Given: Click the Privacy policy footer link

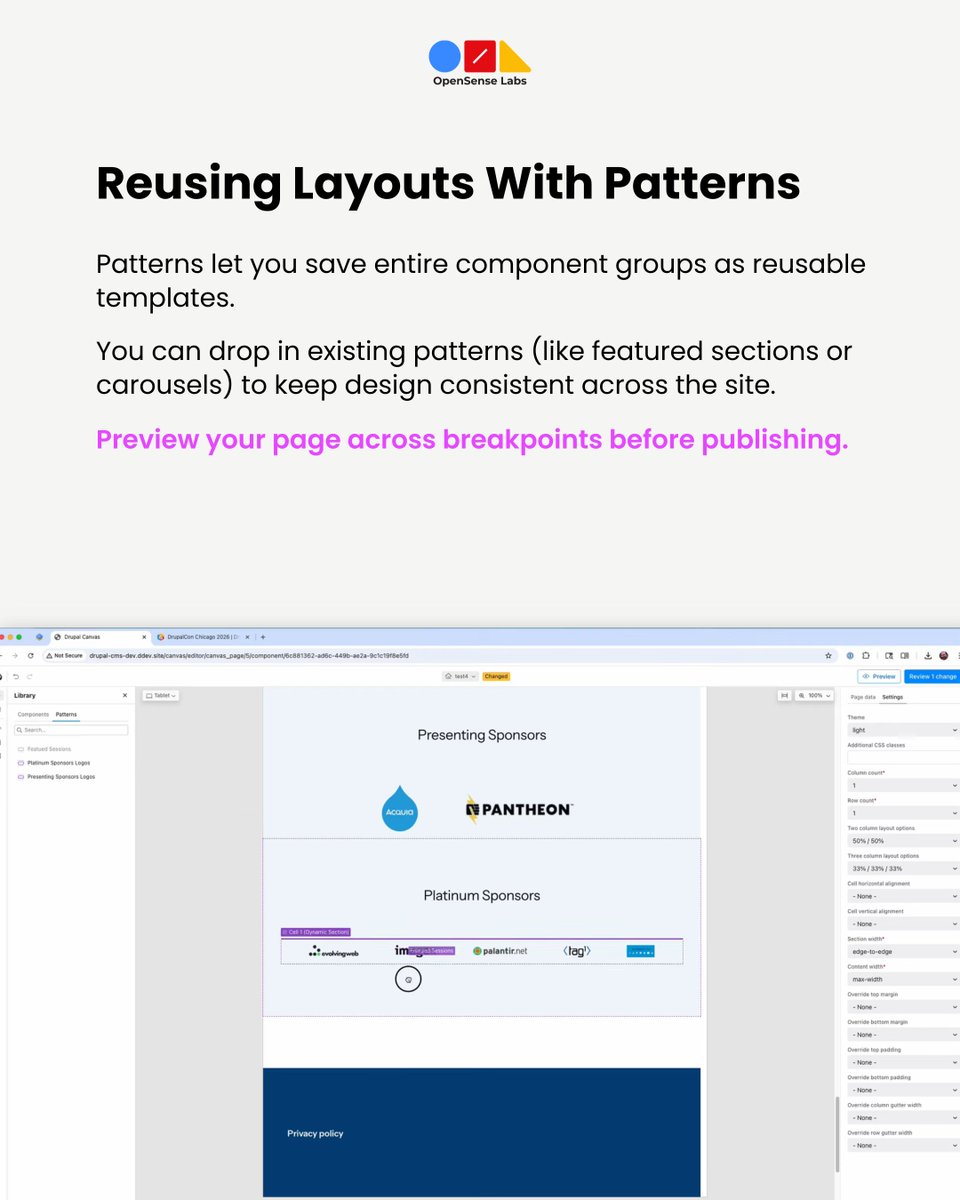Looking at the screenshot, I should pyautogui.click(x=315, y=1133).
